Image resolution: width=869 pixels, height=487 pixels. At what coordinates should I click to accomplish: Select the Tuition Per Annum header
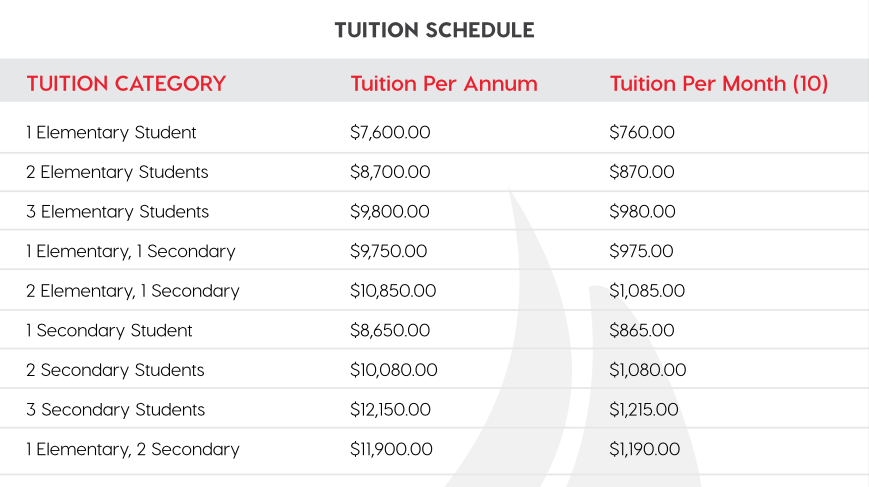(x=444, y=84)
